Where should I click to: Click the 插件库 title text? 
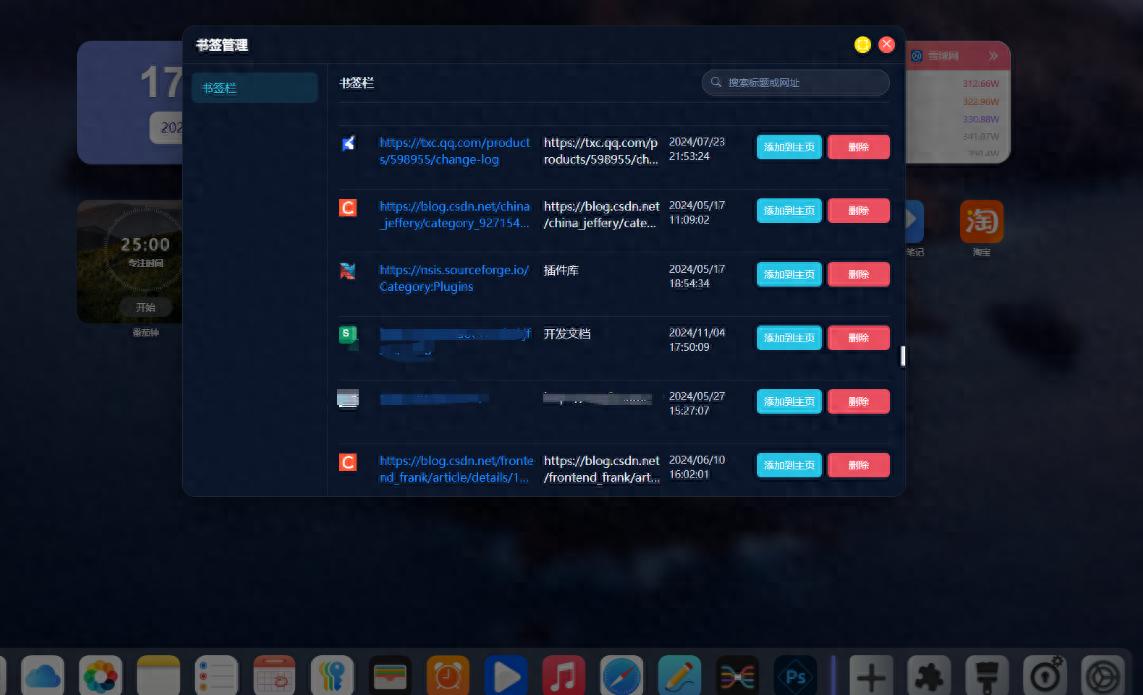coord(561,271)
